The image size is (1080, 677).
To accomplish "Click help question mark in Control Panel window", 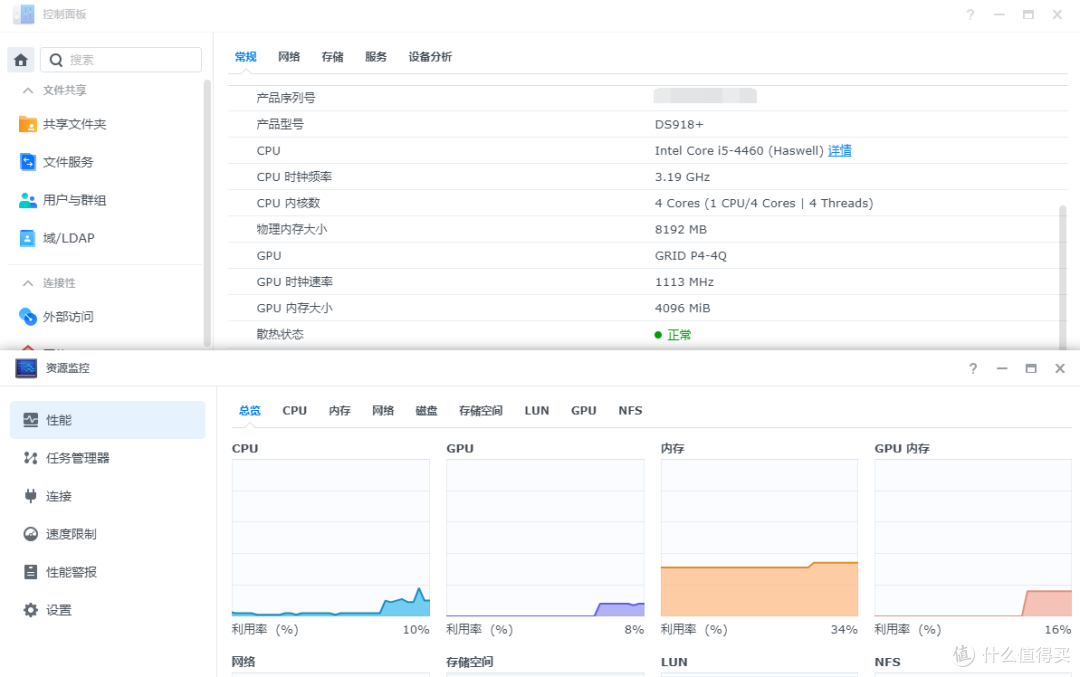I will pos(970,14).
